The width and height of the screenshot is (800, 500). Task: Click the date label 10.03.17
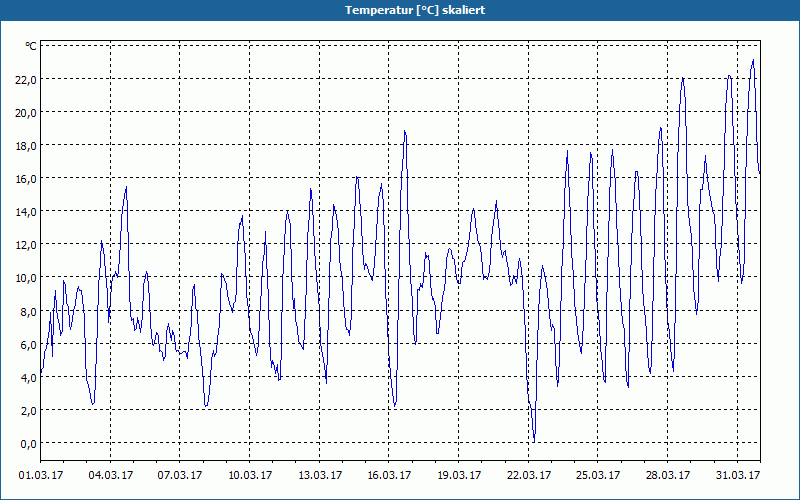pos(250,476)
